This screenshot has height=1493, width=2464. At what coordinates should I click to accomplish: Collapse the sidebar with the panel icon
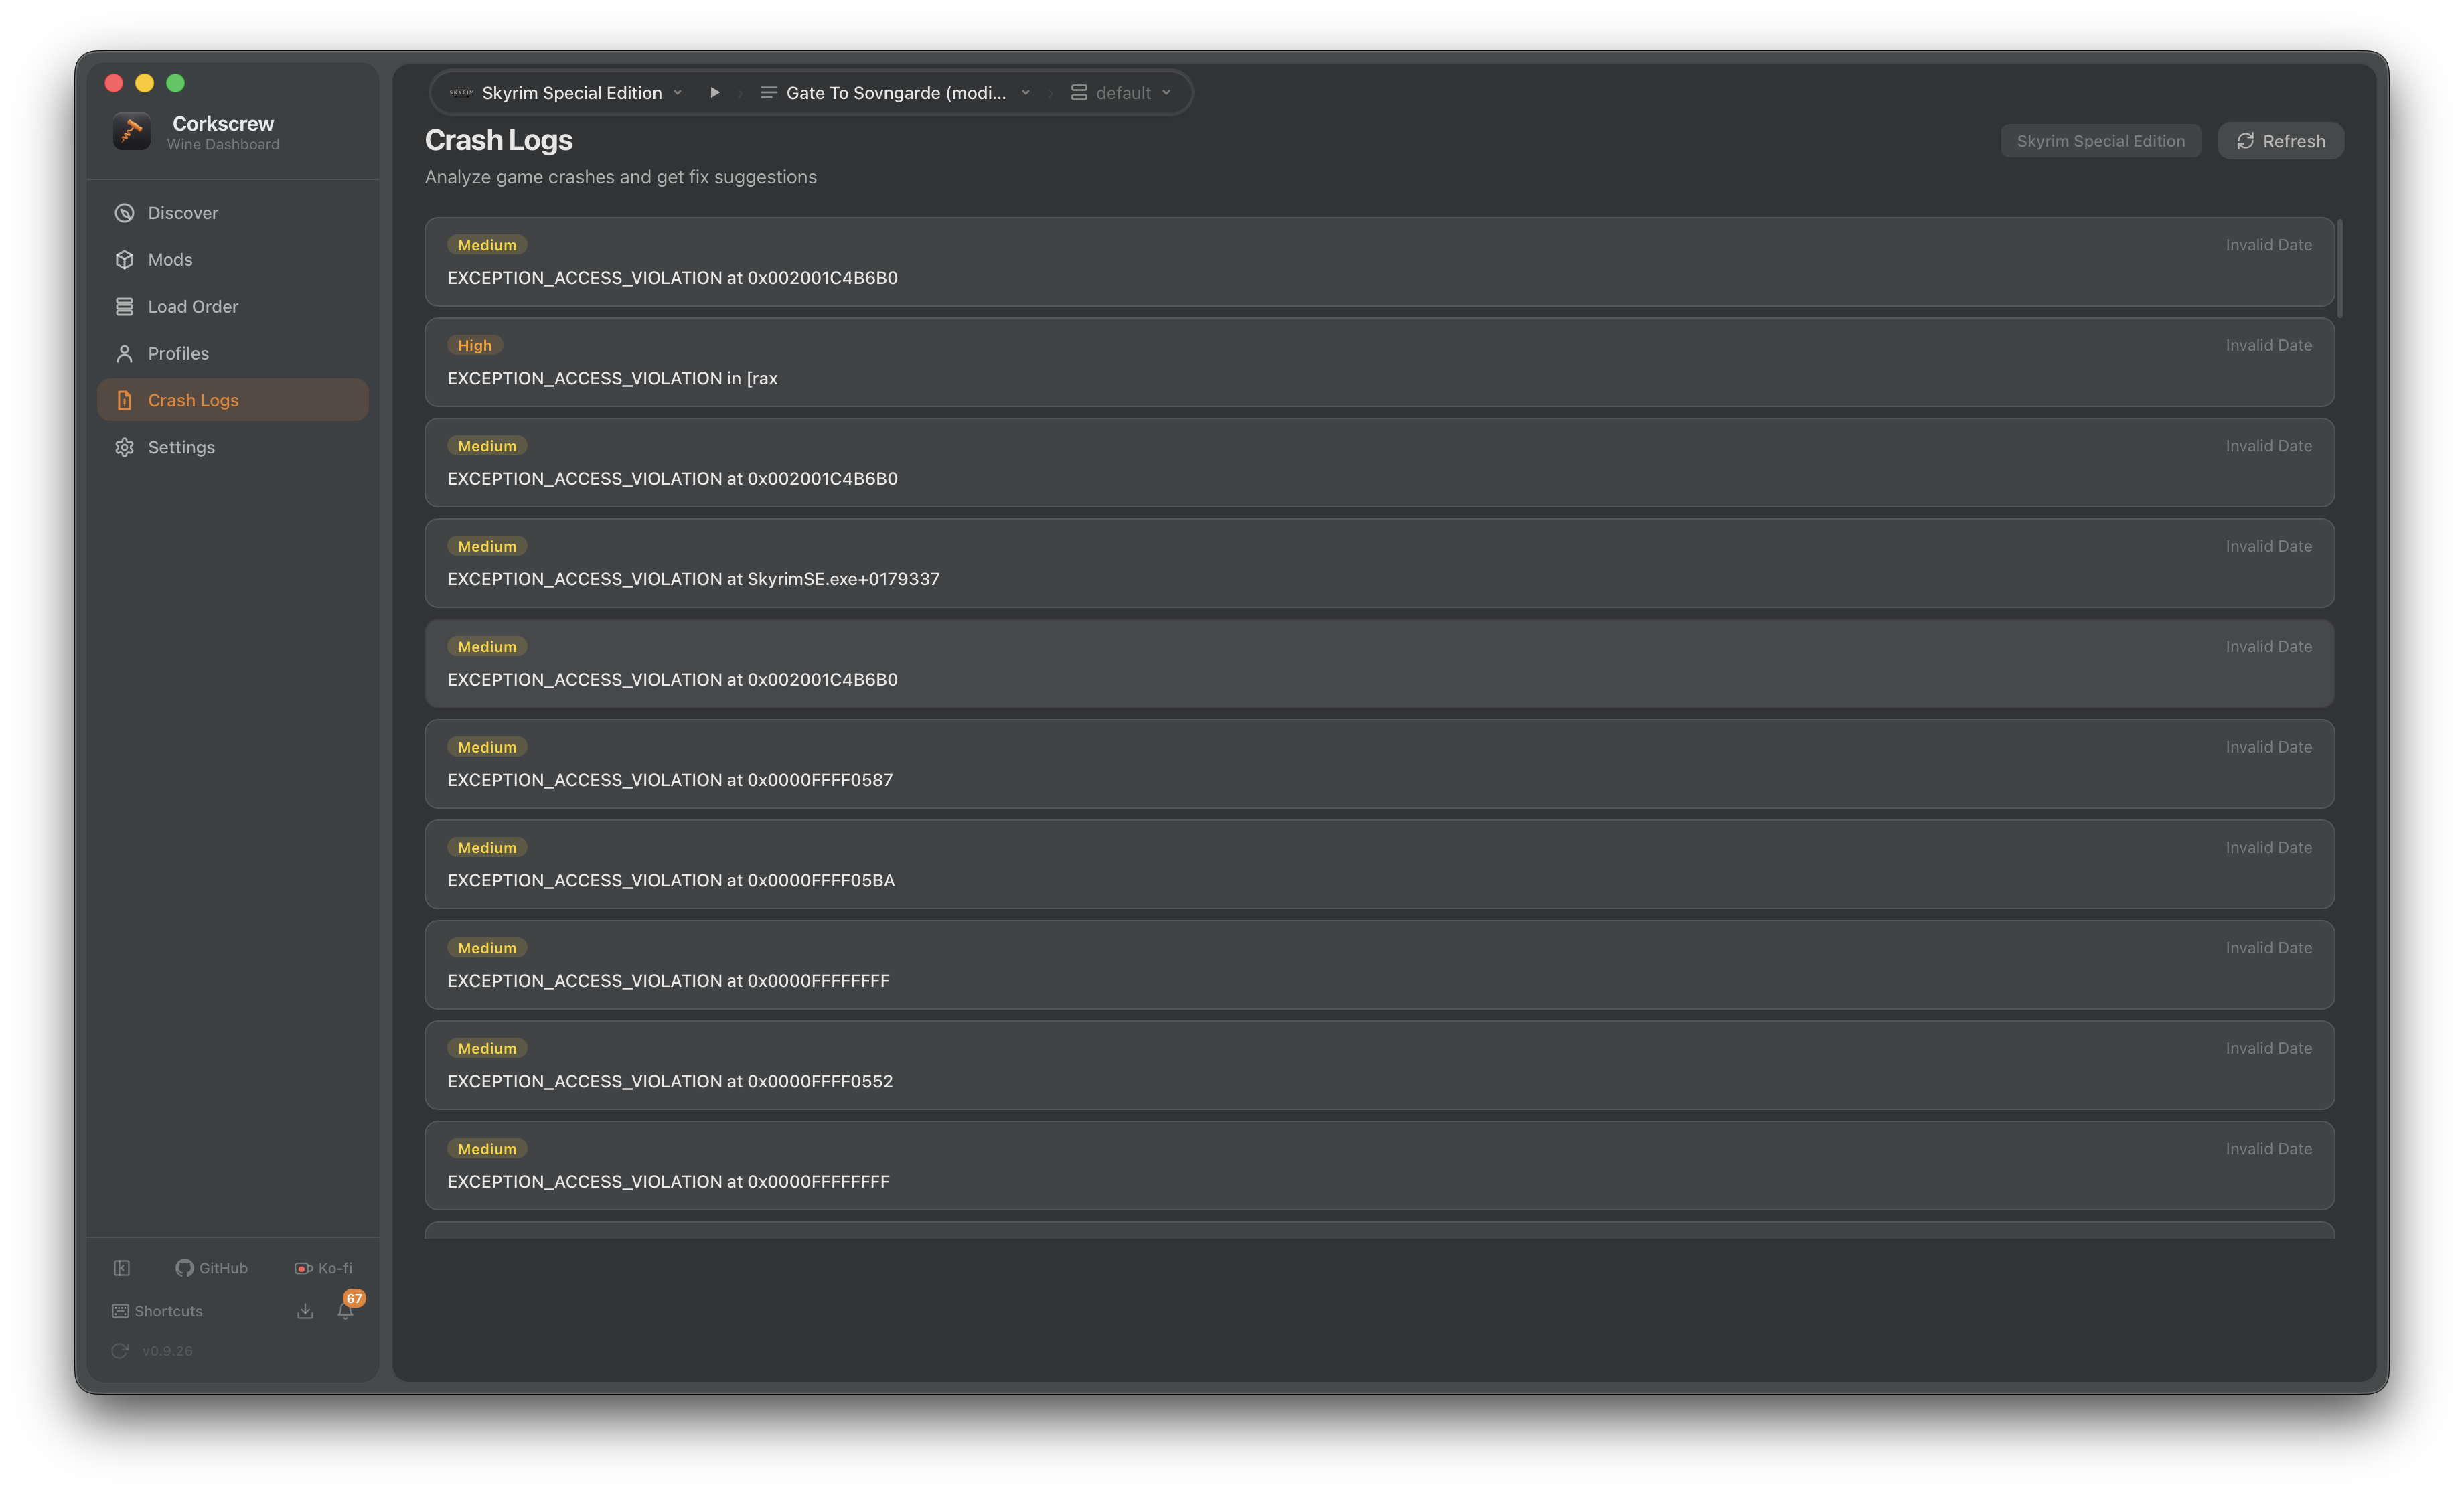point(122,1267)
